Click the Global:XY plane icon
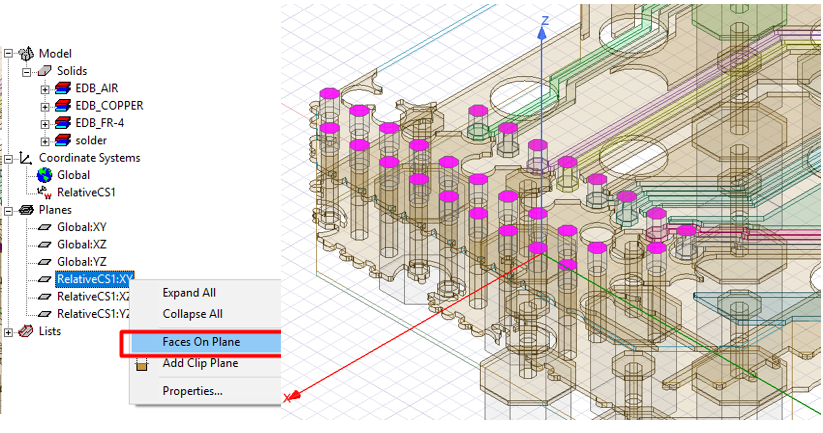This screenshot has width=823, height=433. [44, 228]
